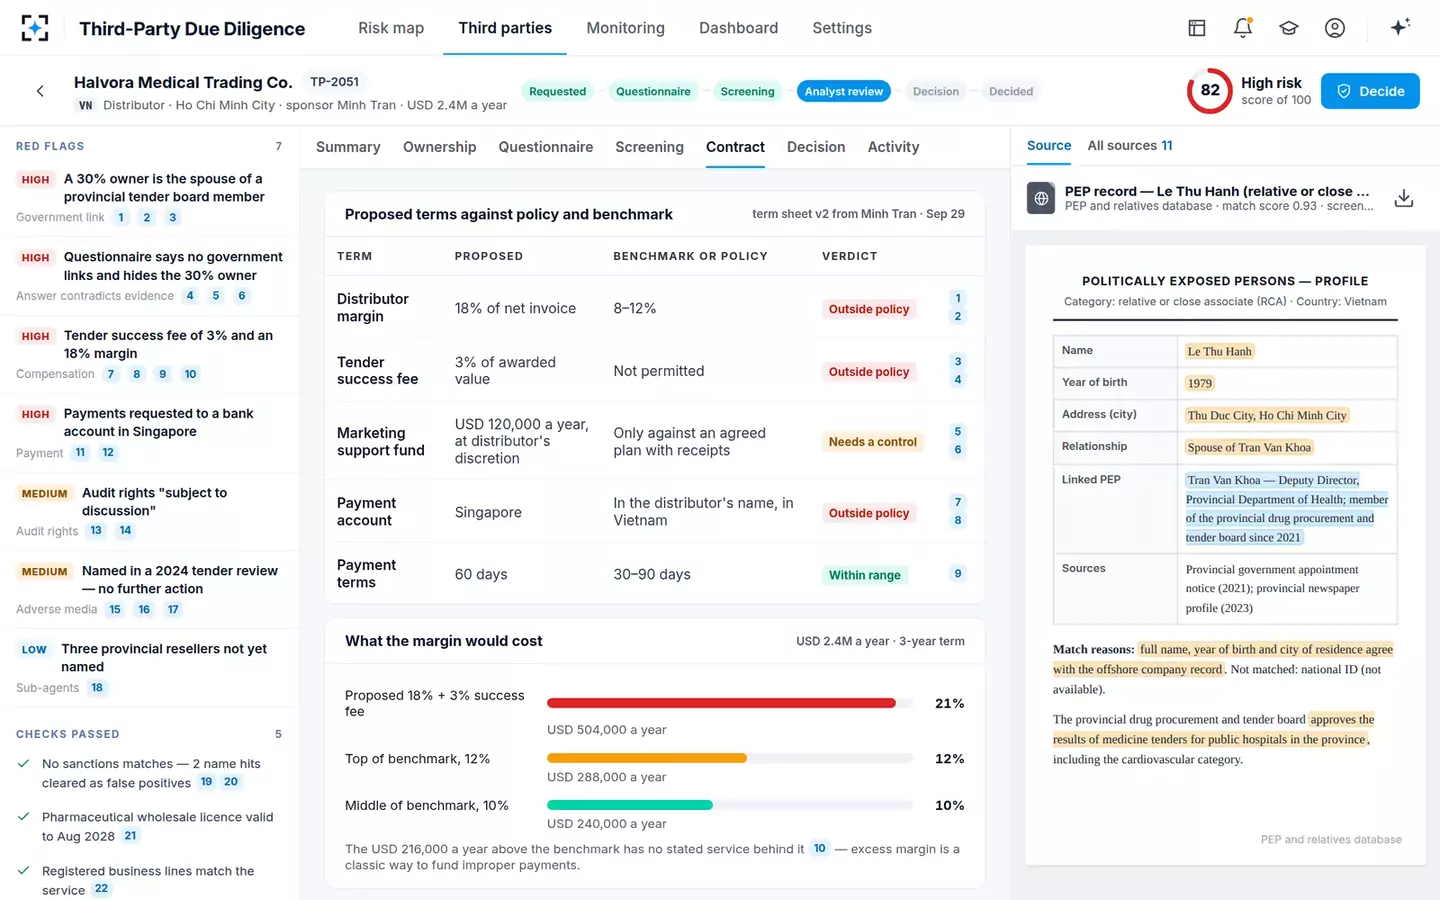The width and height of the screenshot is (1440, 900).
Task: Click the red Proposed 18% margin bar
Action: [x=721, y=703]
